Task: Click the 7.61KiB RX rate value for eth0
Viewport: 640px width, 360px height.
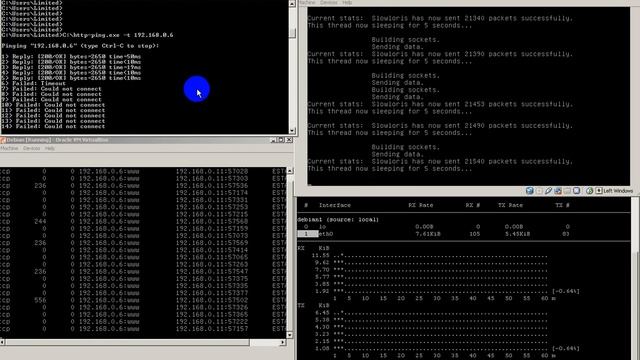Action: point(428,234)
